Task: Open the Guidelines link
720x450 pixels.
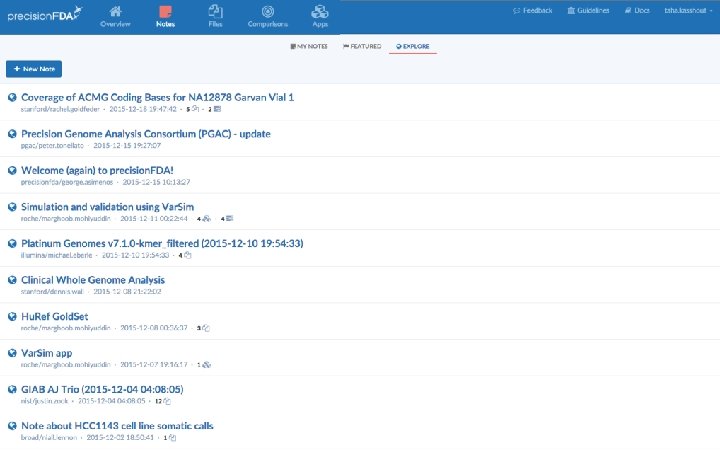Action: [588, 10]
